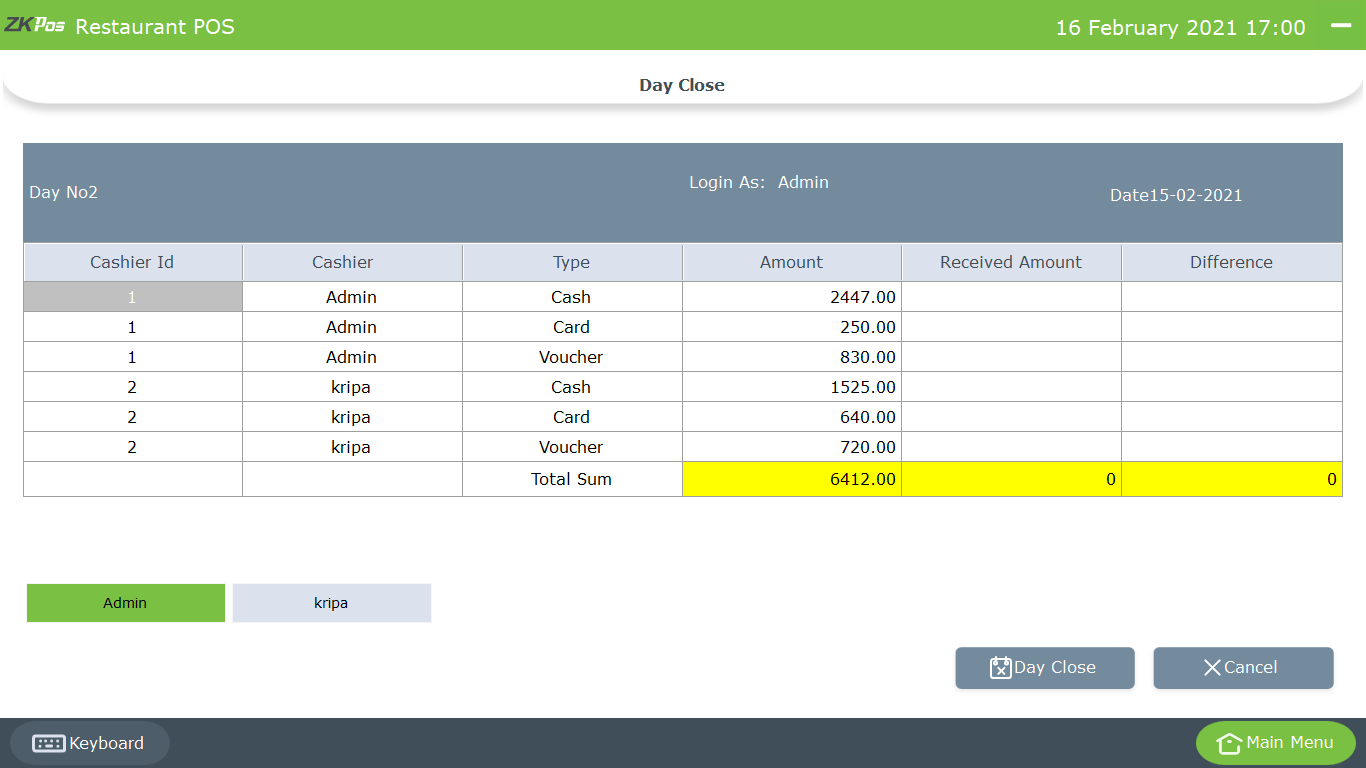Click the total sum 6412.00 cell
The width and height of the screenshot is (1366, 768).
click(x=792, y=479)
